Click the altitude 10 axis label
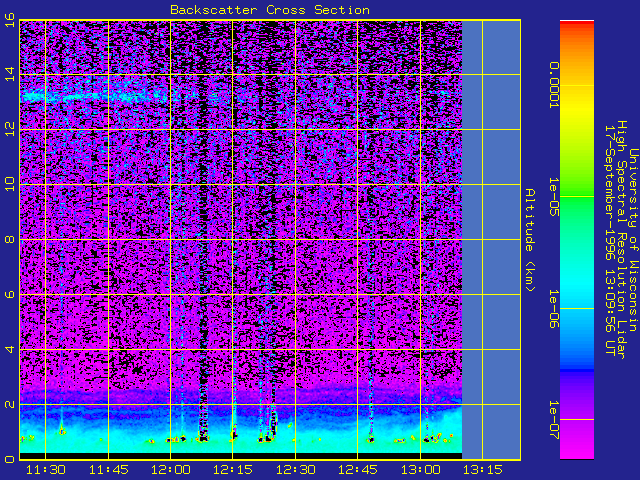This screenshot has height=480, width=640. (10, 184)
